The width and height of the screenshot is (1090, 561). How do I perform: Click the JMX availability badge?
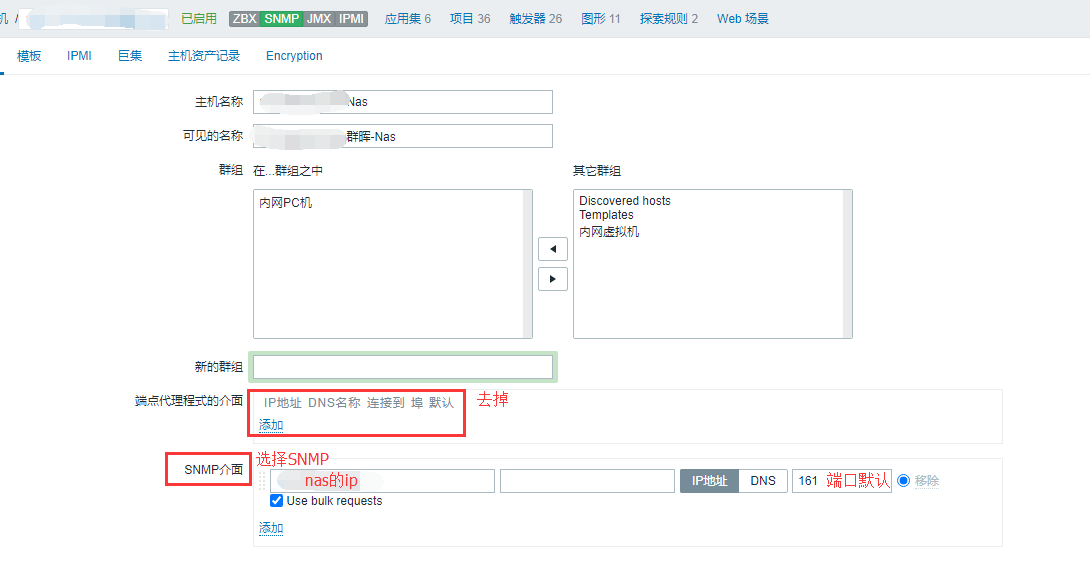click(x=319, y=19)
